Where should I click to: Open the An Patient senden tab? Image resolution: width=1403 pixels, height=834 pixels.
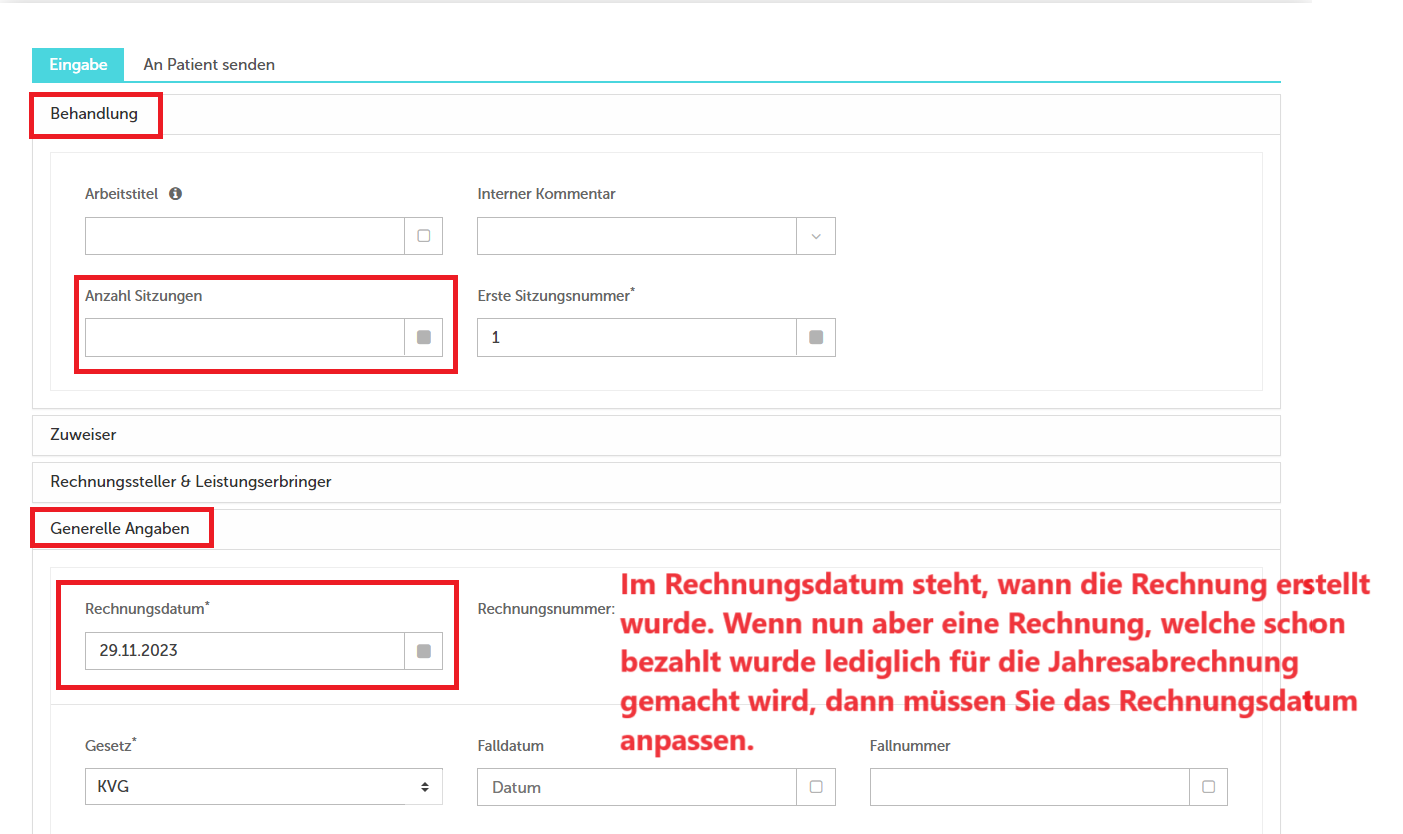point(209,64)
